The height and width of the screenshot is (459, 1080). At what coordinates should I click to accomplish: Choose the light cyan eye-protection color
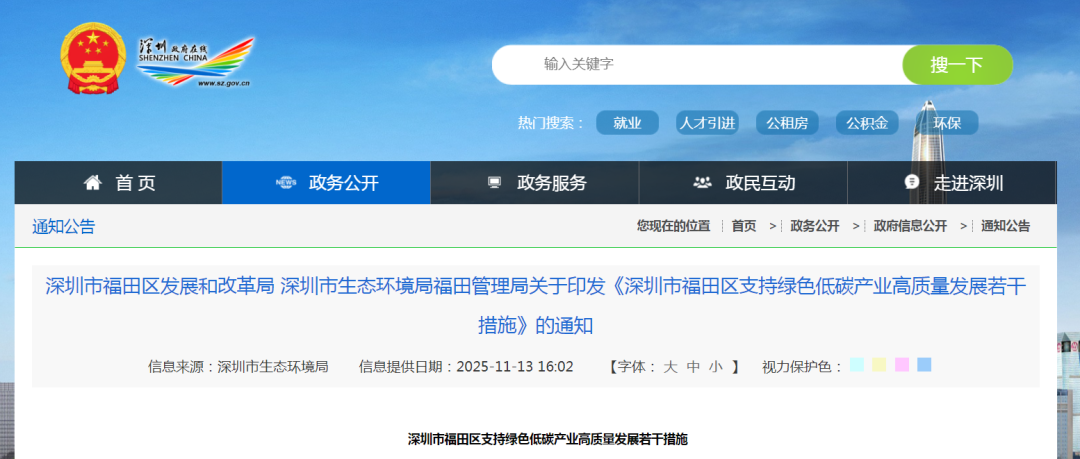click(856, 365)
